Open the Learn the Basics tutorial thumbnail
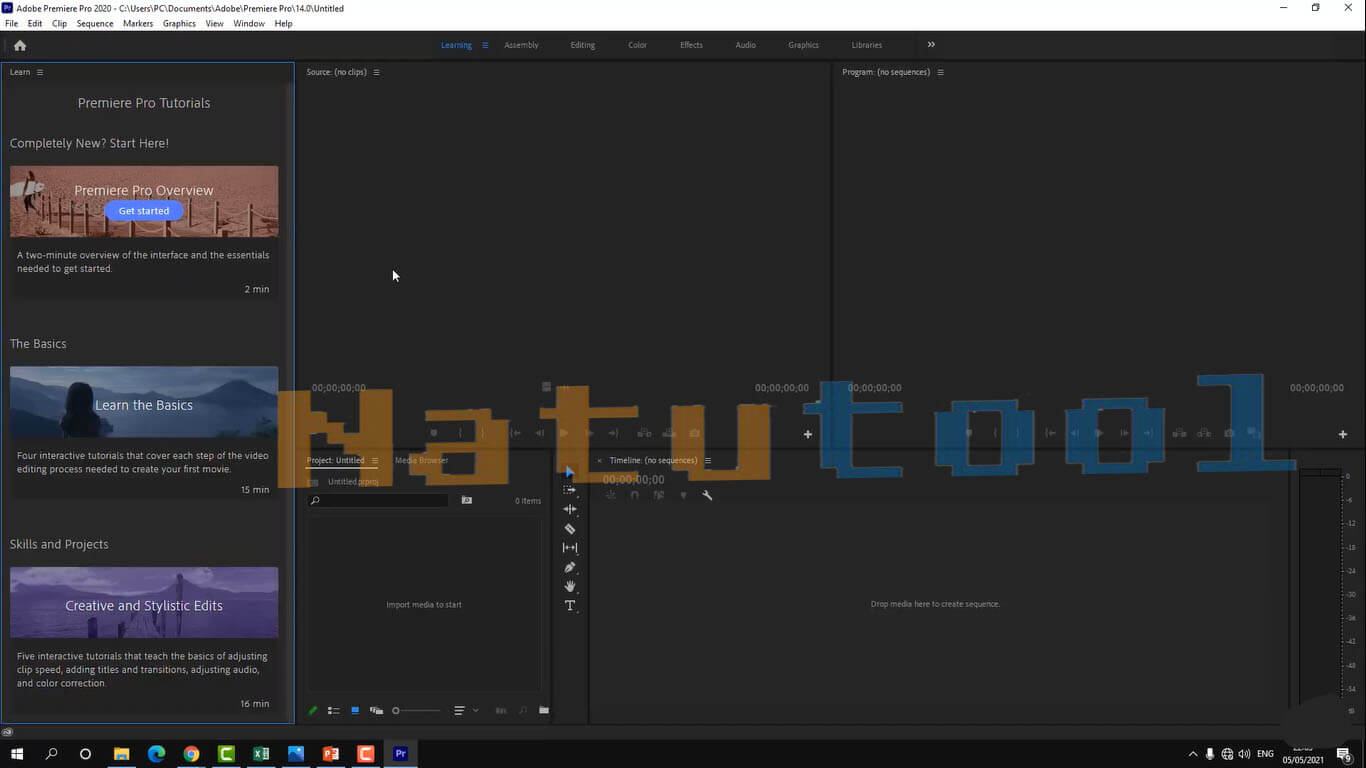 144,402
